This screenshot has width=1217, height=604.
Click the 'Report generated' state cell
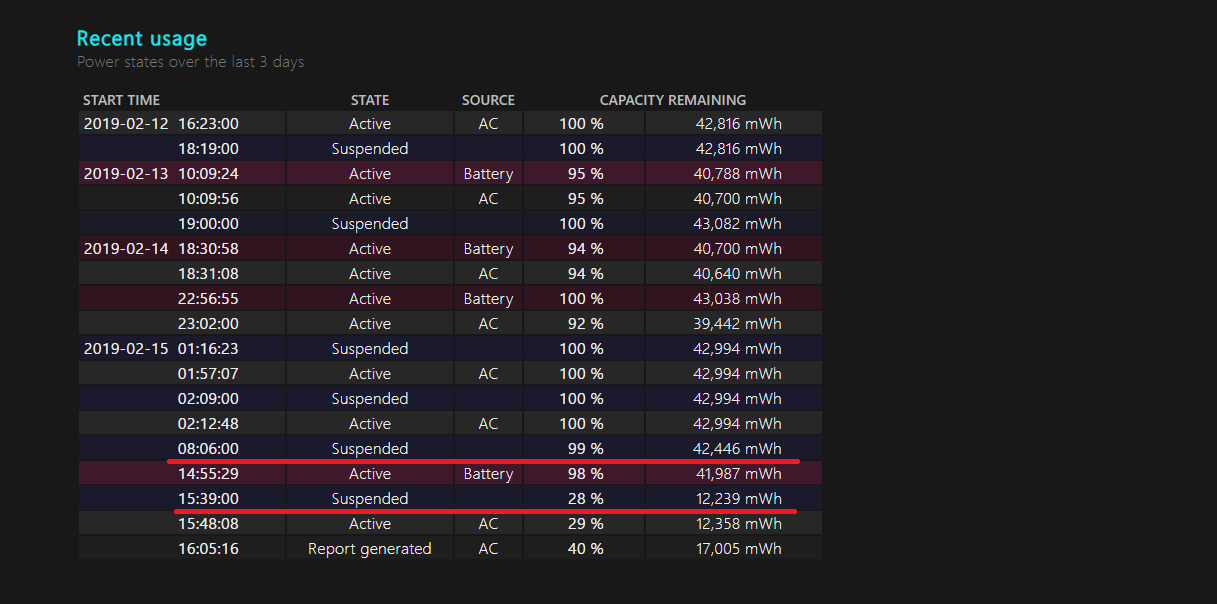(x=370, y=549)
